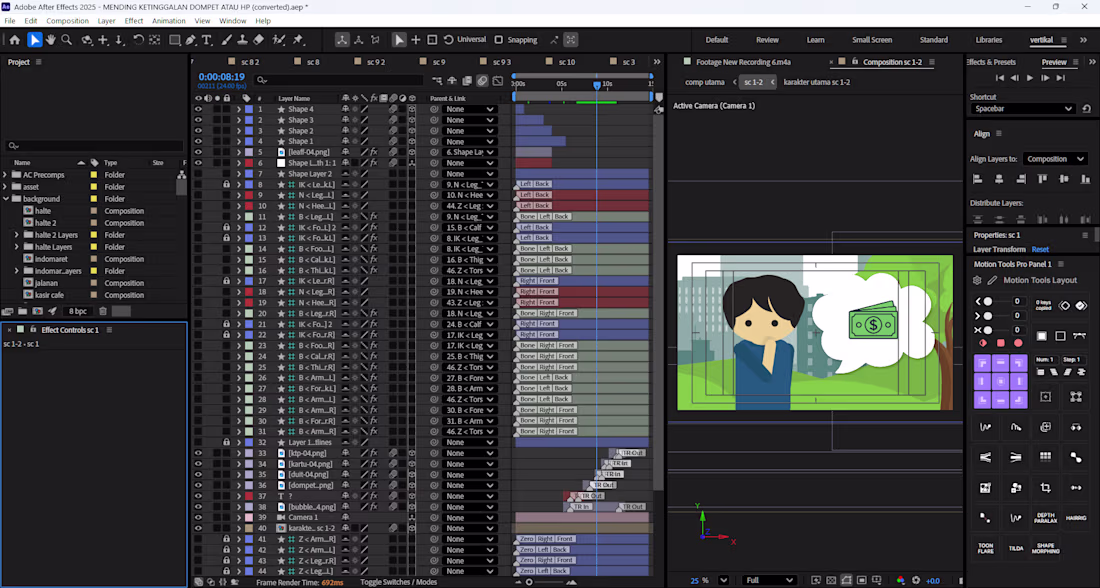Select the Hand tool in toolbar
This screenshot has height=588, width=1100.
[x=51, y=40]
